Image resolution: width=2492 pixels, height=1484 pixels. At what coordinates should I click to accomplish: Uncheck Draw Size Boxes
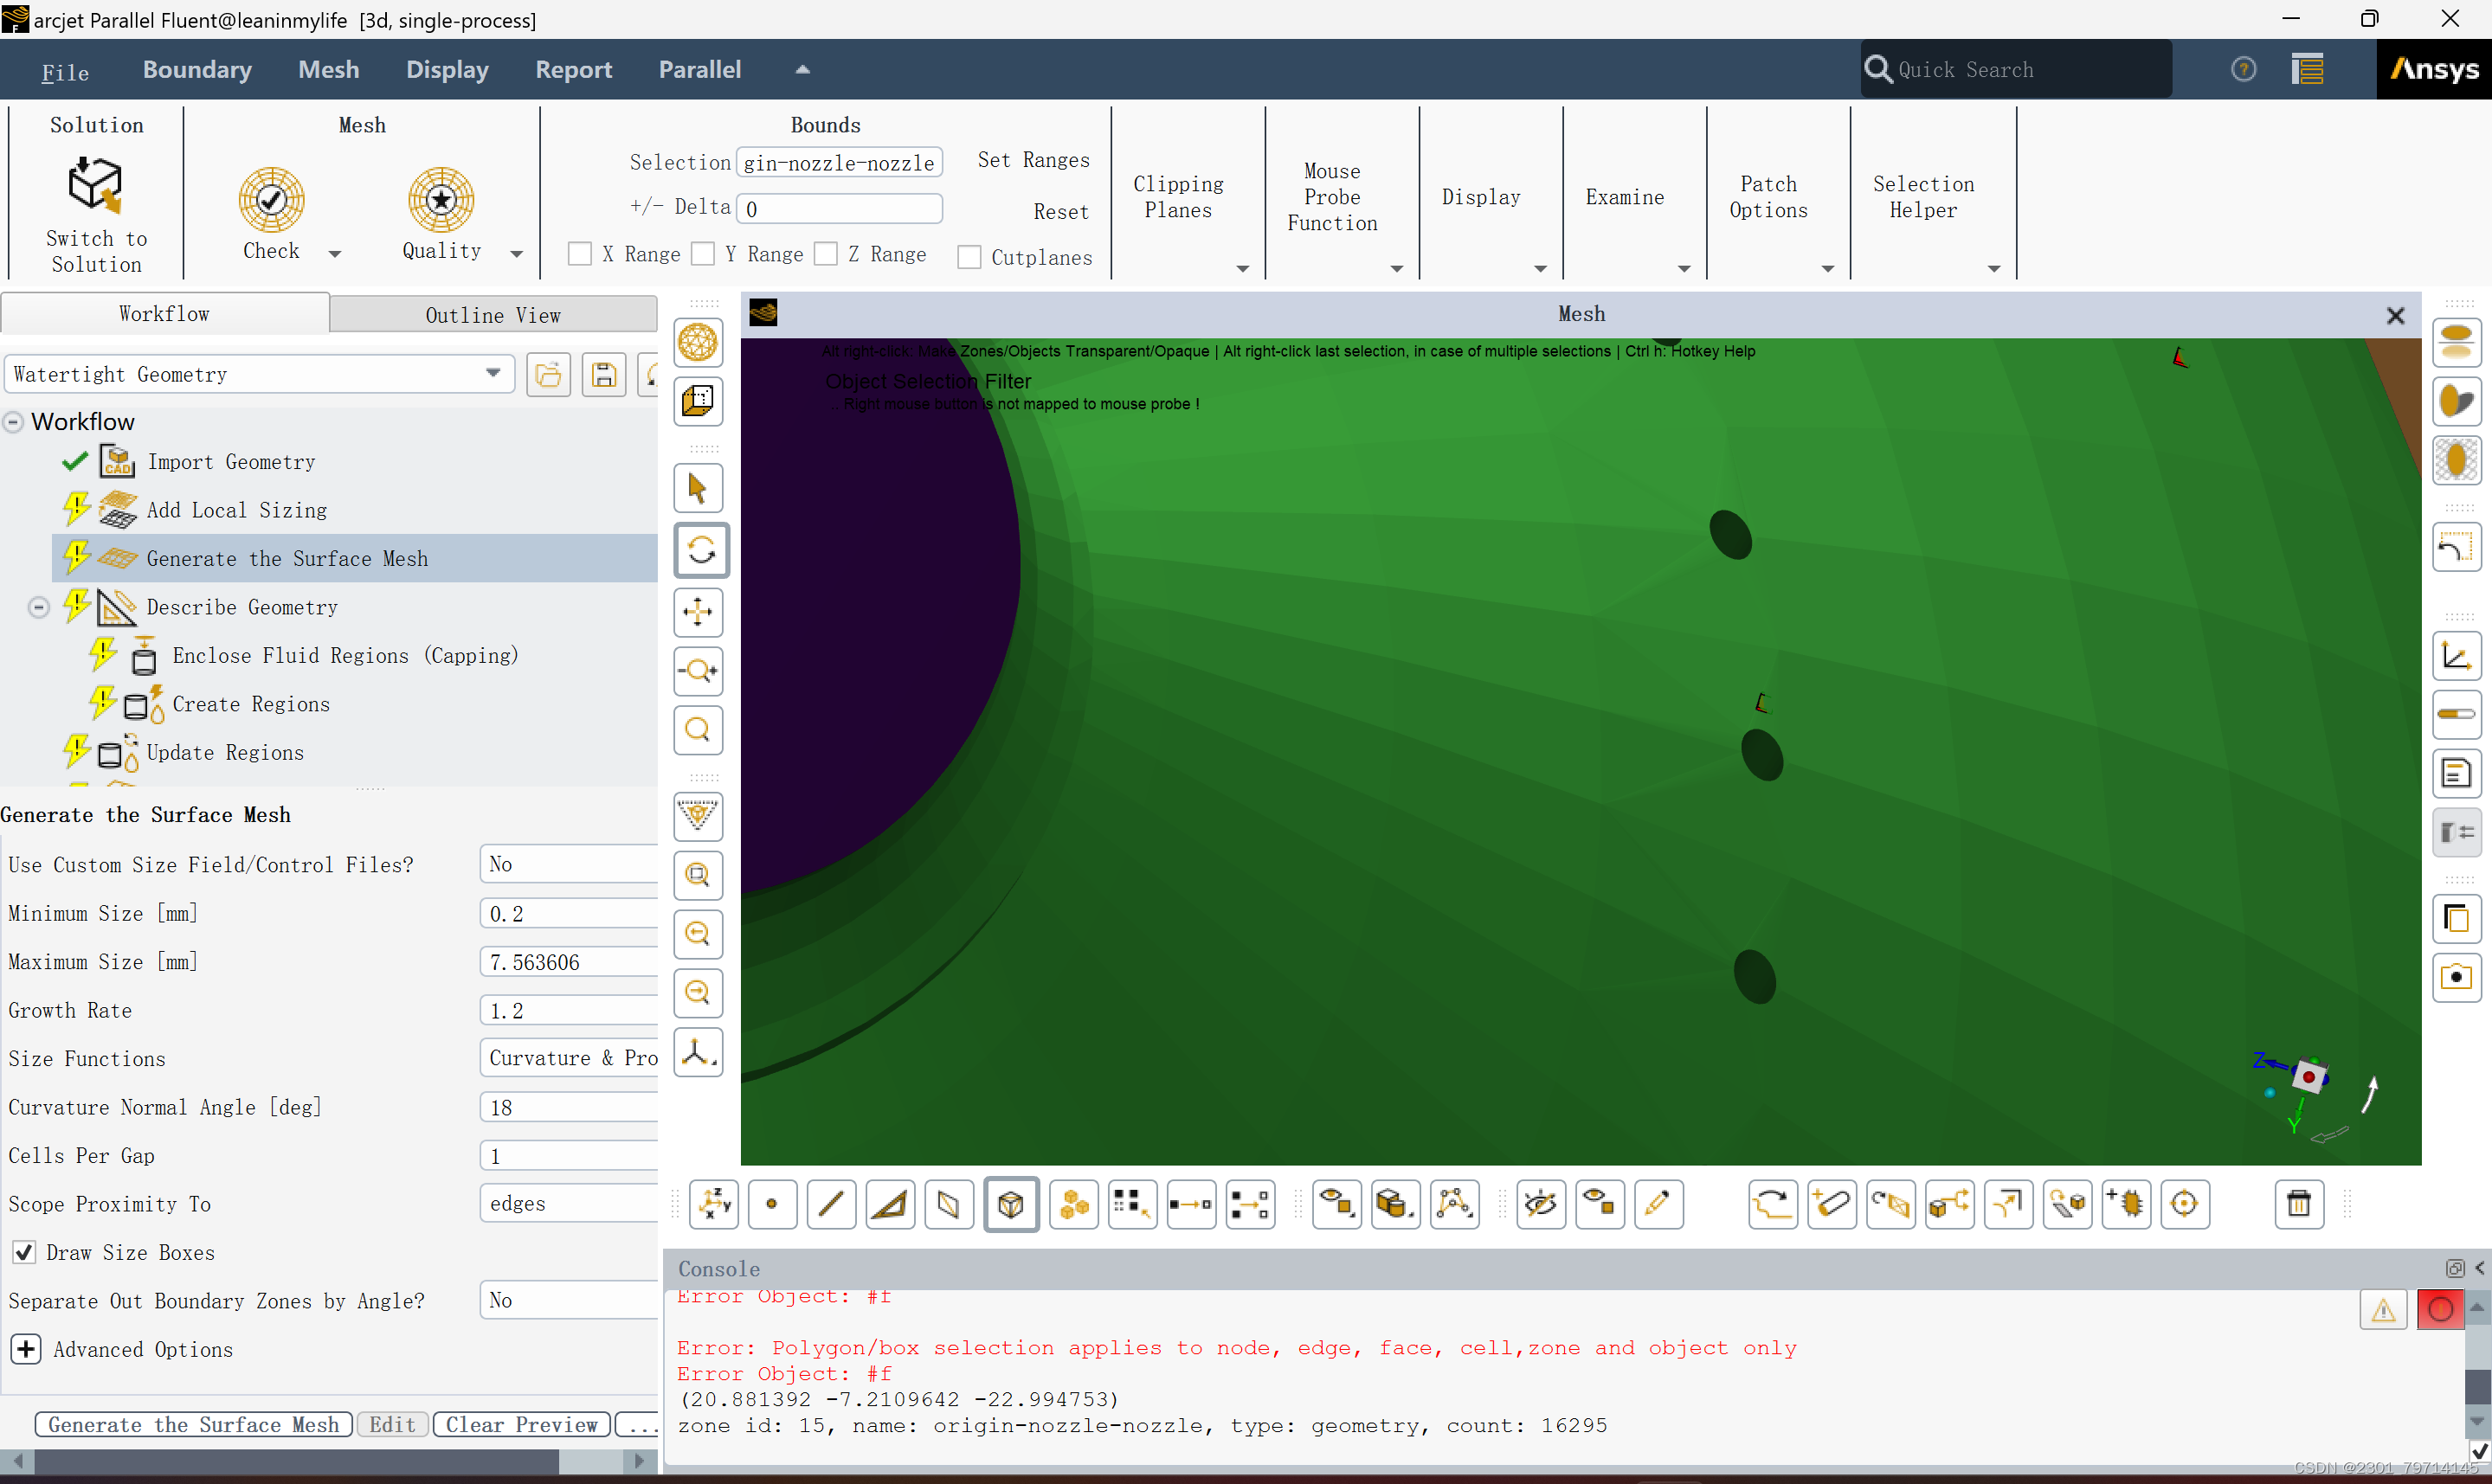tap(24, 1253)
